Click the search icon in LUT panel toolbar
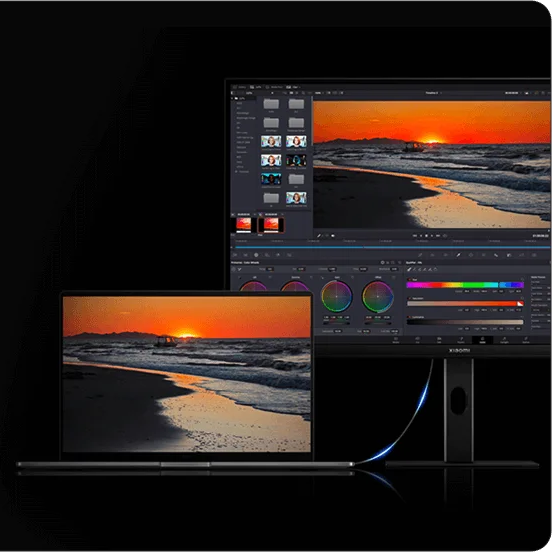 pyautogui.click(x=303, y=93)
